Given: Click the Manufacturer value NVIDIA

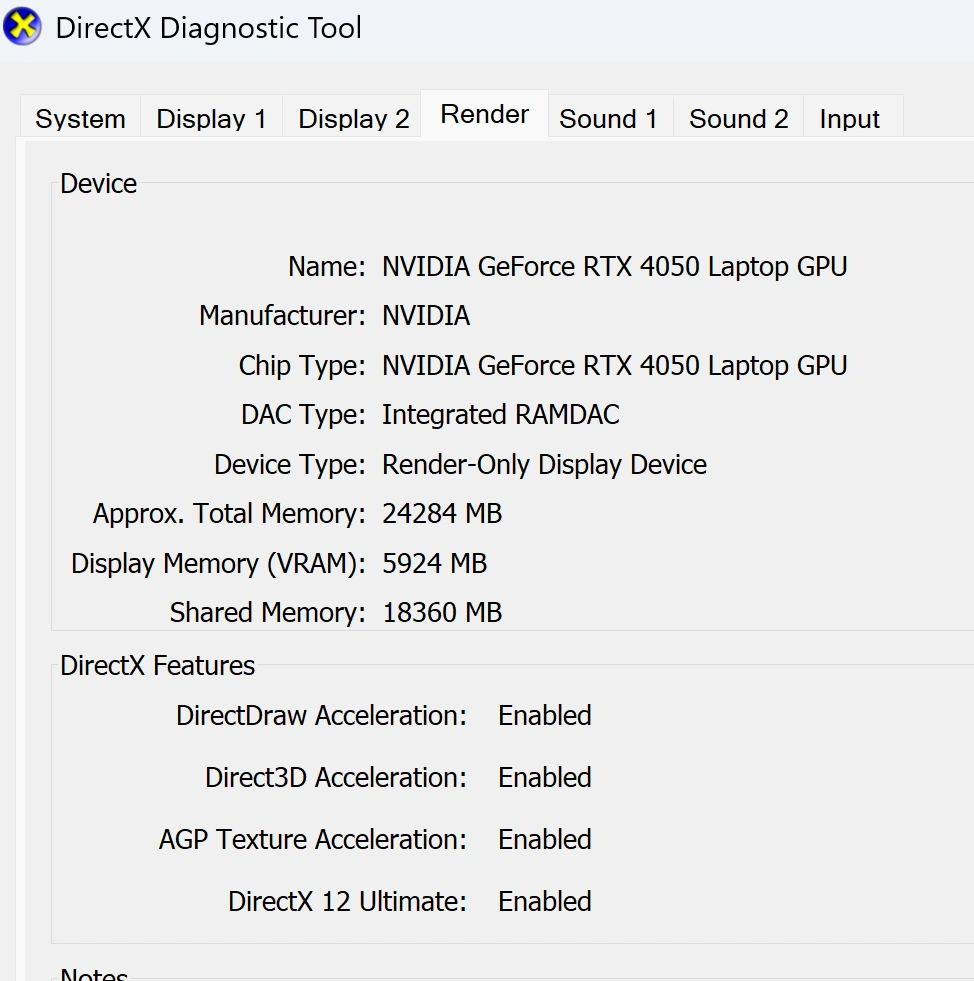Looking at the screenshot, I should pos(425,316).
